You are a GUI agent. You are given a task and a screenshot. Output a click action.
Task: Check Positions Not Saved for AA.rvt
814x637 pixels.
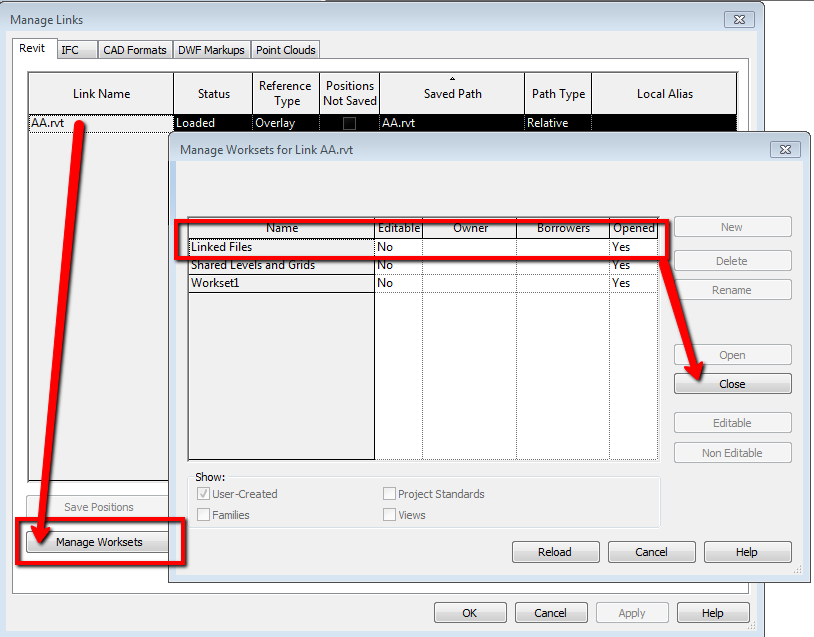point(349,122)
